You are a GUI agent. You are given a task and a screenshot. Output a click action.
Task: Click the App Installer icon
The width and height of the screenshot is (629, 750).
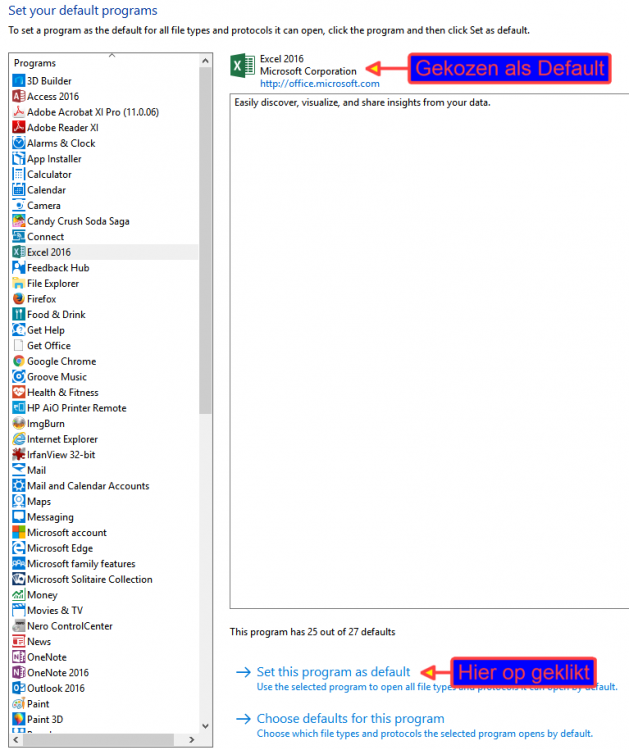19,158
